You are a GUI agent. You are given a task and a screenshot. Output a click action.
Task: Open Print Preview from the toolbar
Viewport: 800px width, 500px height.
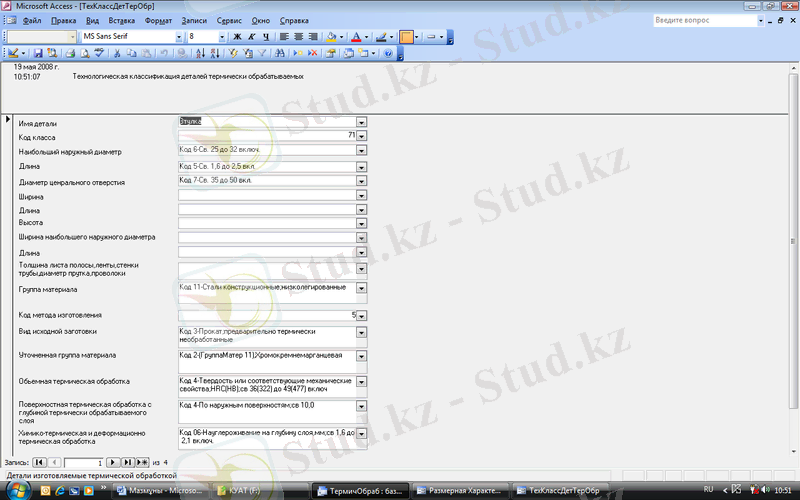coord(85,53)
